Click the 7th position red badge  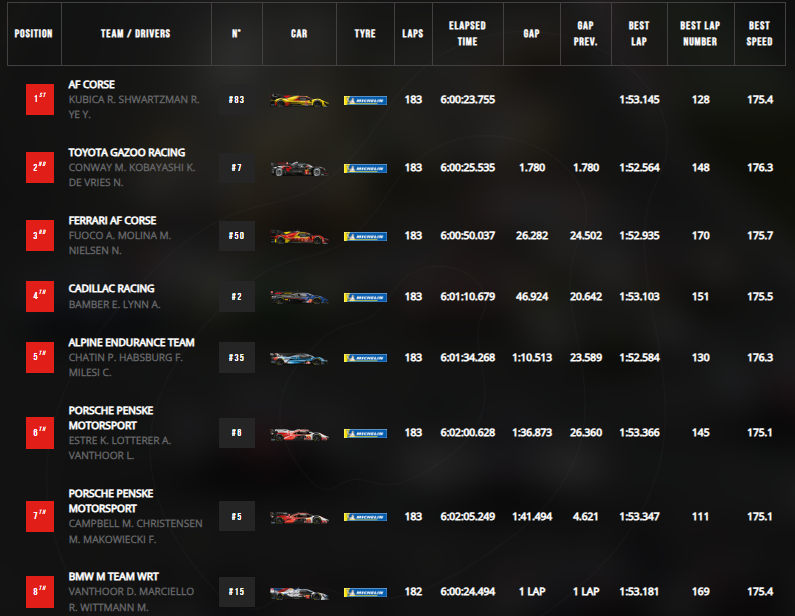pyautogui.click(x=40, y=516)
